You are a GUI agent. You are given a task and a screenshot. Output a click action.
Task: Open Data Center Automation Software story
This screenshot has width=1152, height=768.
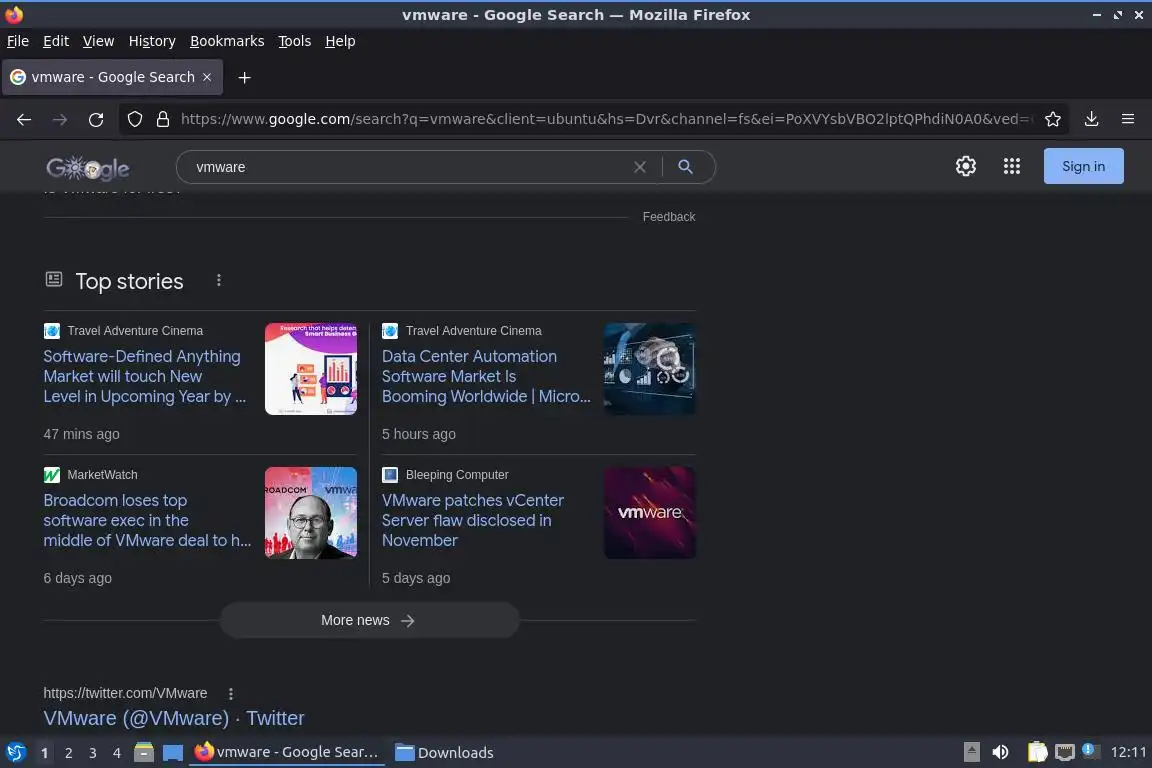486,376
